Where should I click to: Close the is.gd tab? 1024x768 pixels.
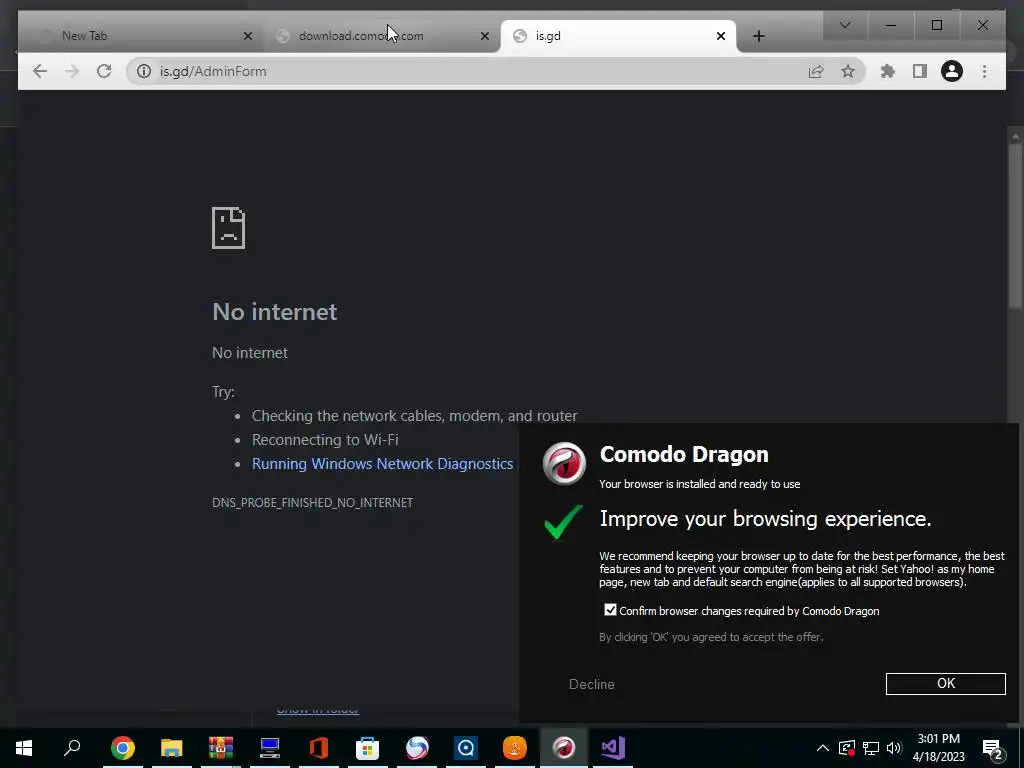pos(720,36)
